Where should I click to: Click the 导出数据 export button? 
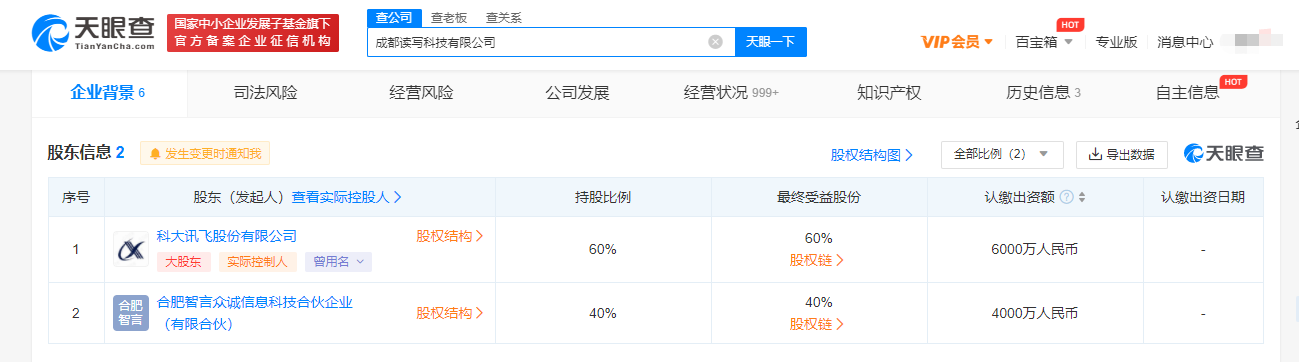pos(1121,154)
